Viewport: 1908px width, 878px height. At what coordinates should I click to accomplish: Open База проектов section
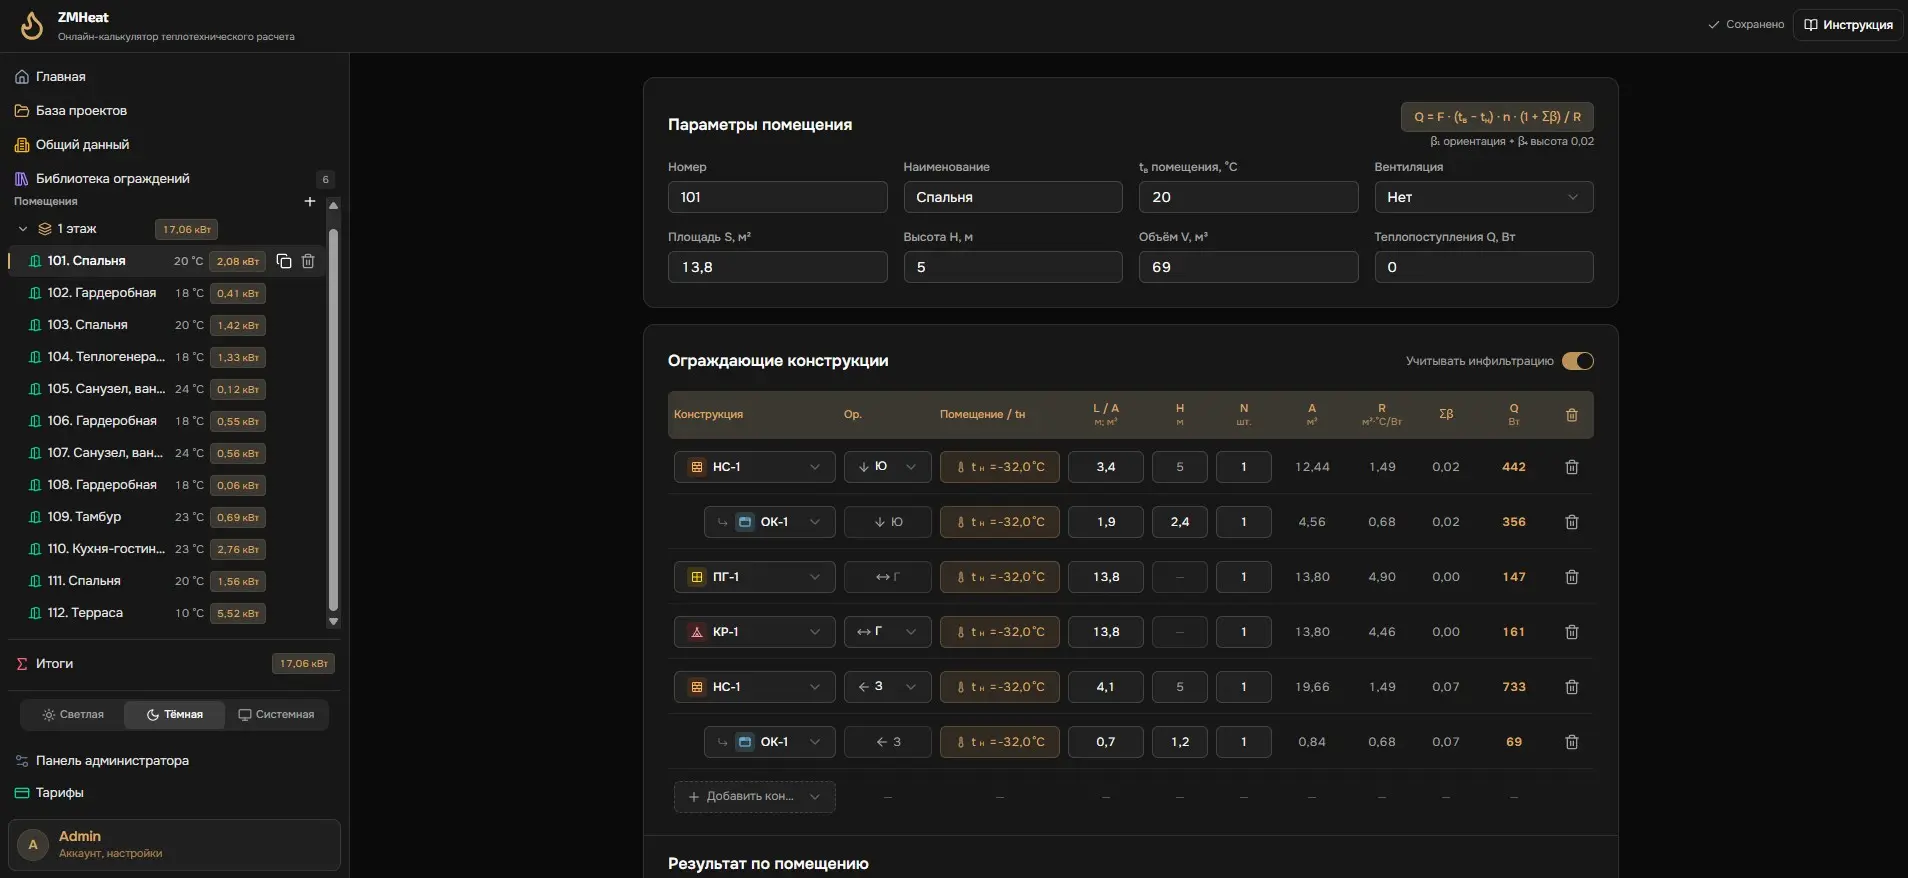click(x=174, y=111)
